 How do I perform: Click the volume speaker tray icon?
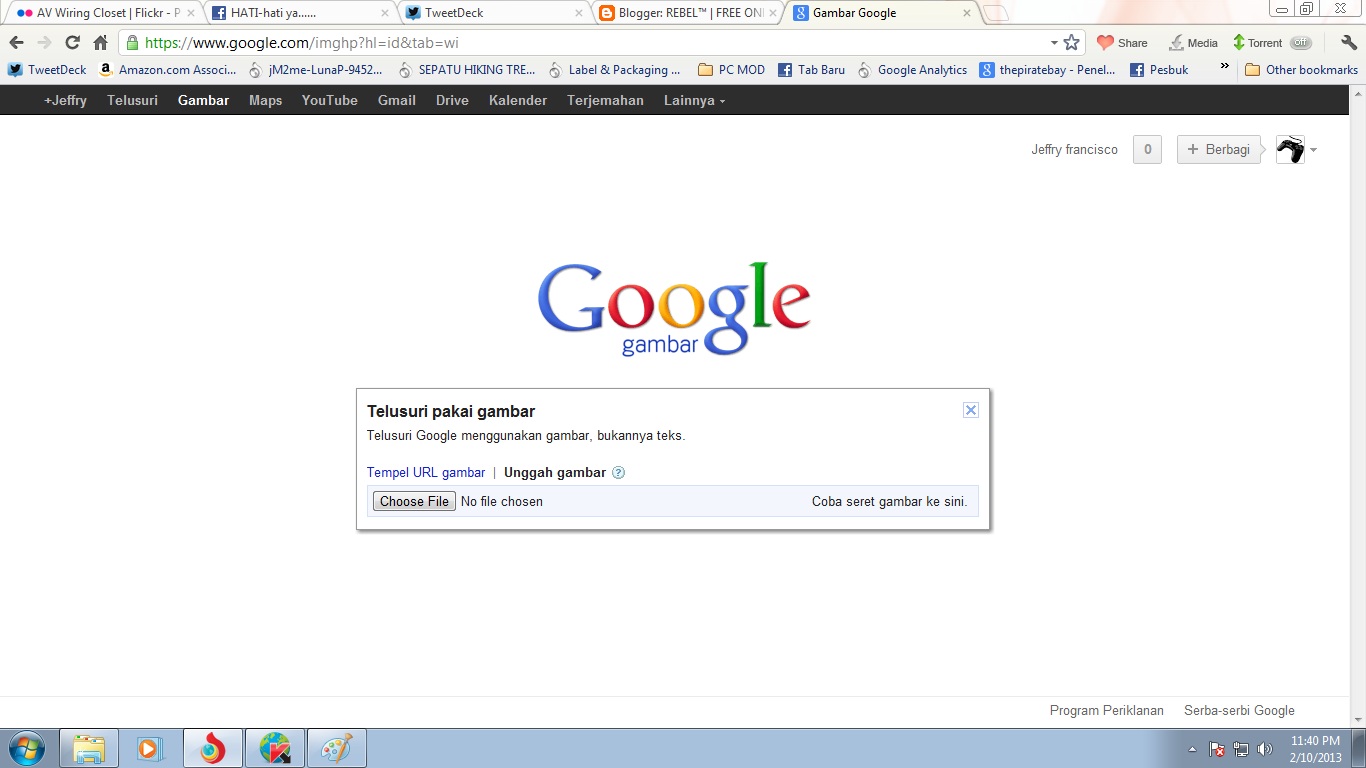point(1265,749)
